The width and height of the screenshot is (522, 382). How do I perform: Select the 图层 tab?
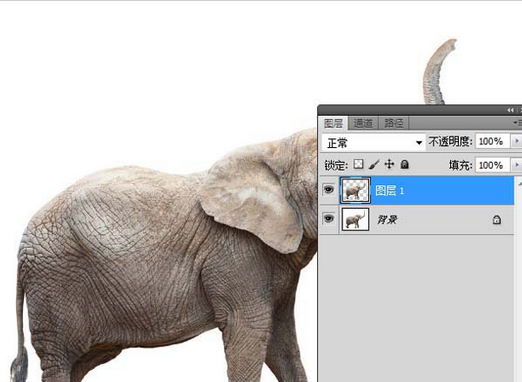tap(333, 123)
